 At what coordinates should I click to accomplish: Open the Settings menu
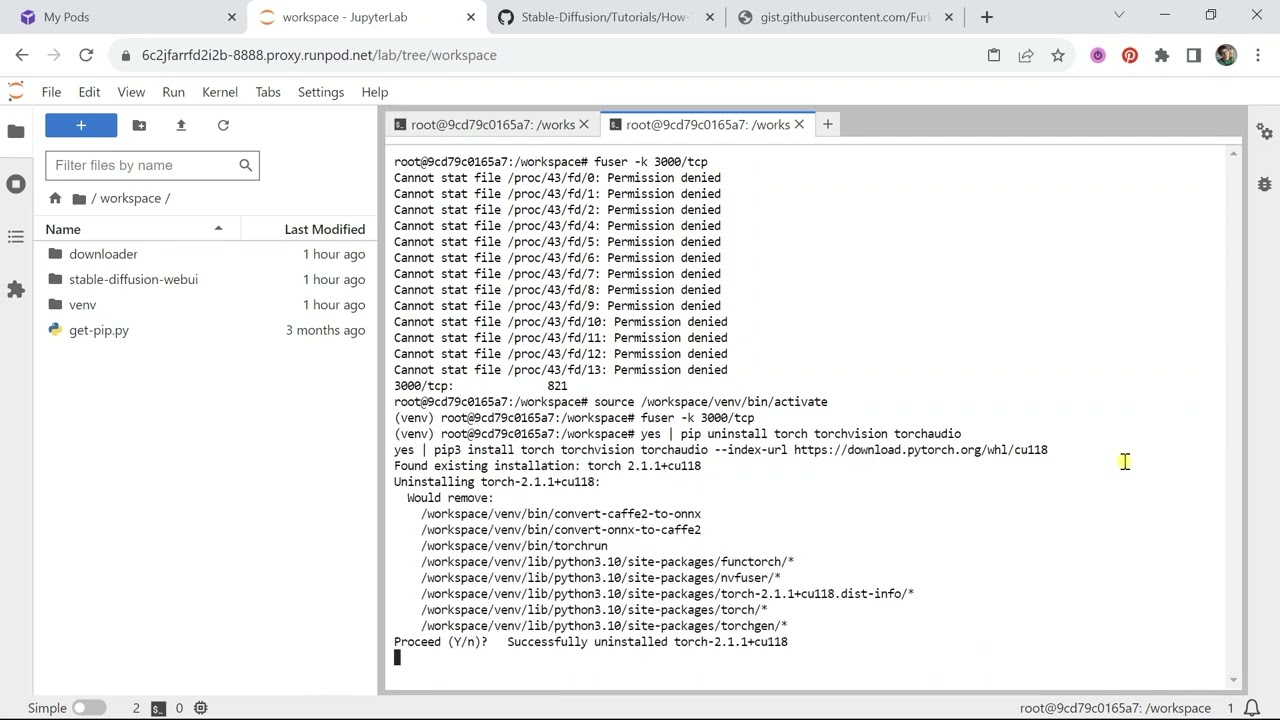click(320, 92)
